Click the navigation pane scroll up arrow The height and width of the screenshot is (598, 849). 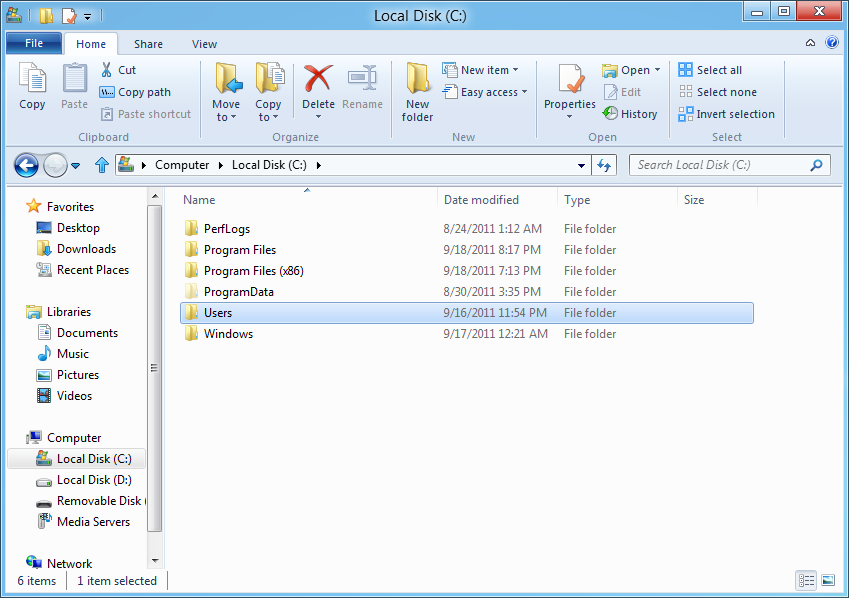(x=155, y=196)
